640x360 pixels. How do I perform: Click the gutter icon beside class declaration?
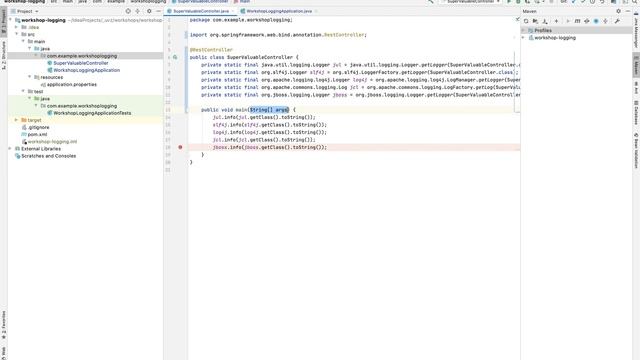coord(175,58)
